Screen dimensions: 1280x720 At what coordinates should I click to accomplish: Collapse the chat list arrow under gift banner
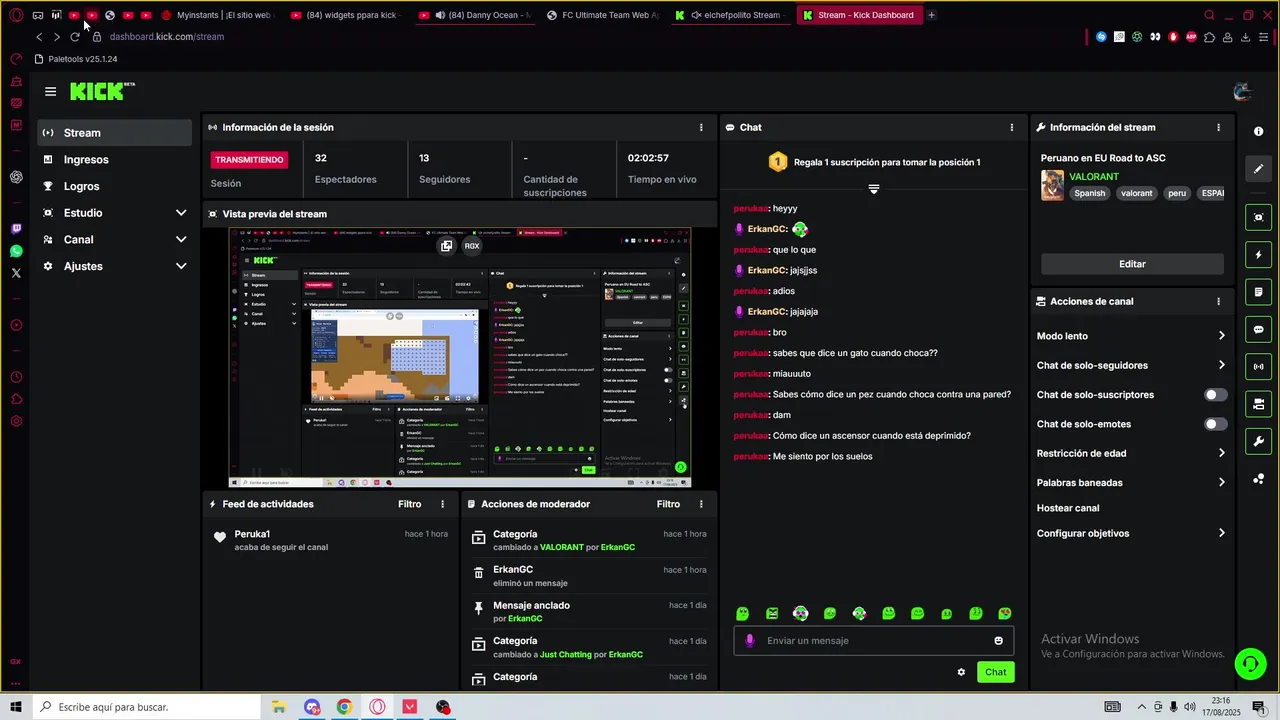click(x=873, y=189)
